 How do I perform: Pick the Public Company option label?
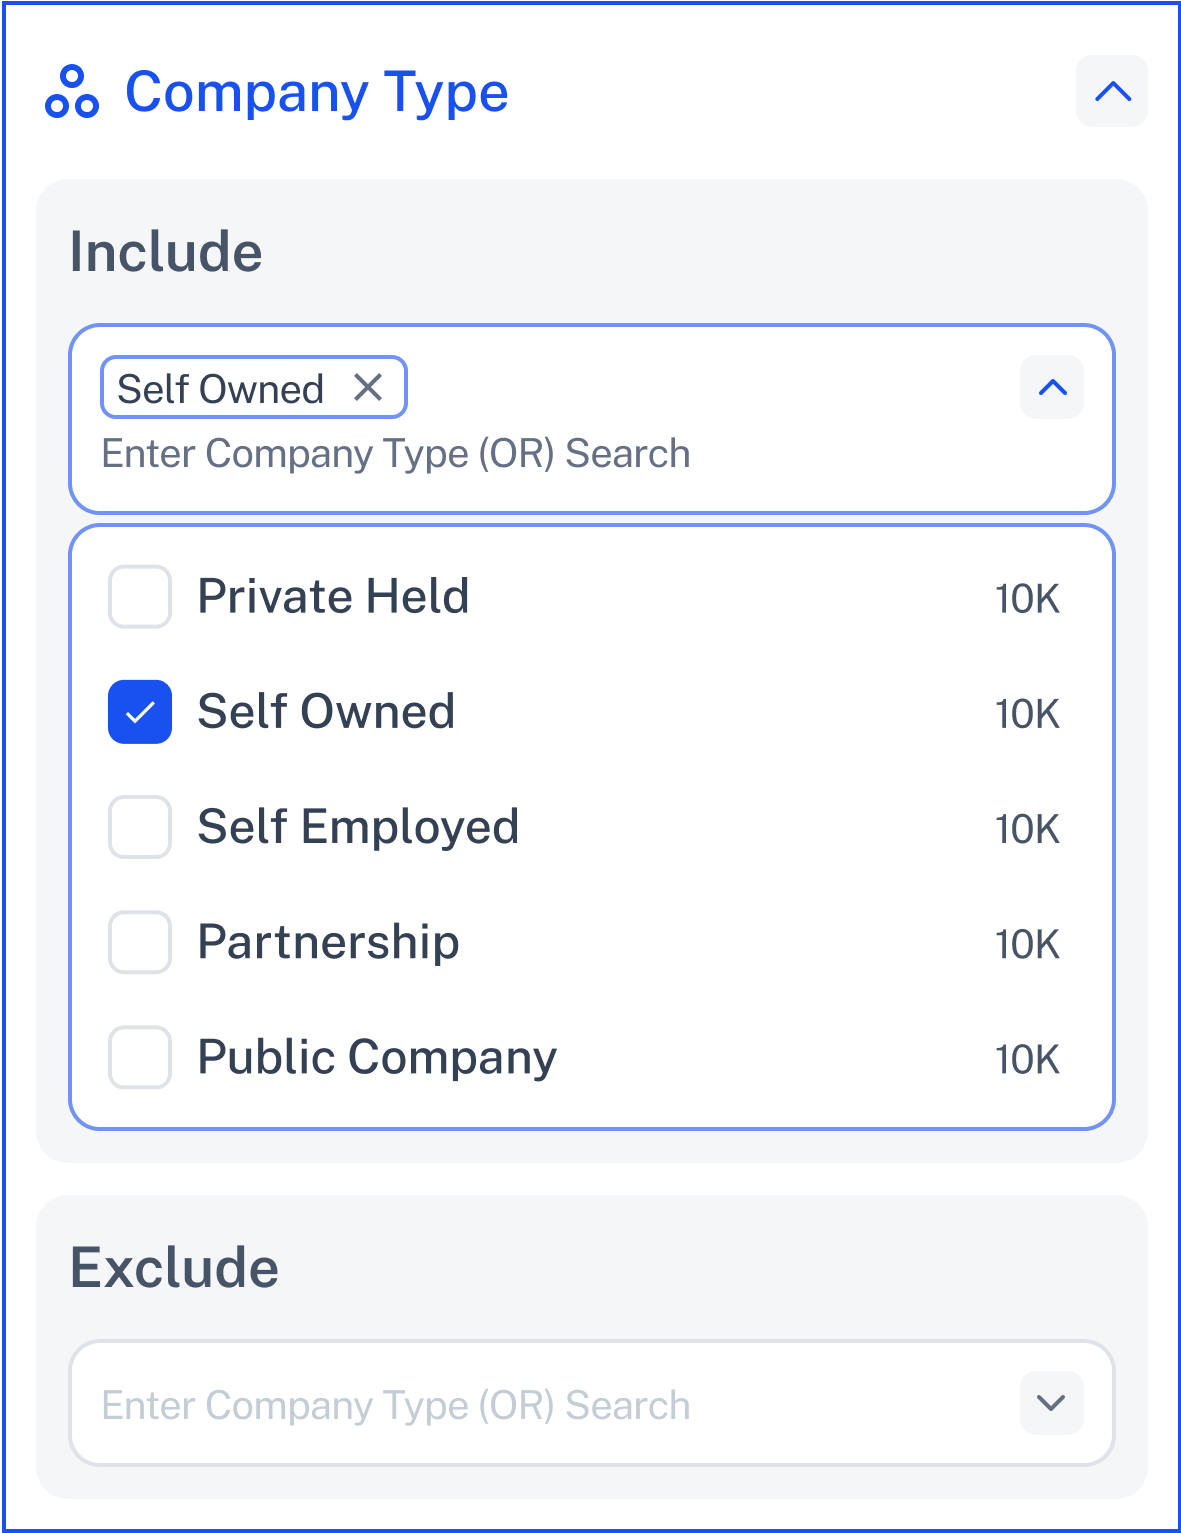[x=377, y=1058]
